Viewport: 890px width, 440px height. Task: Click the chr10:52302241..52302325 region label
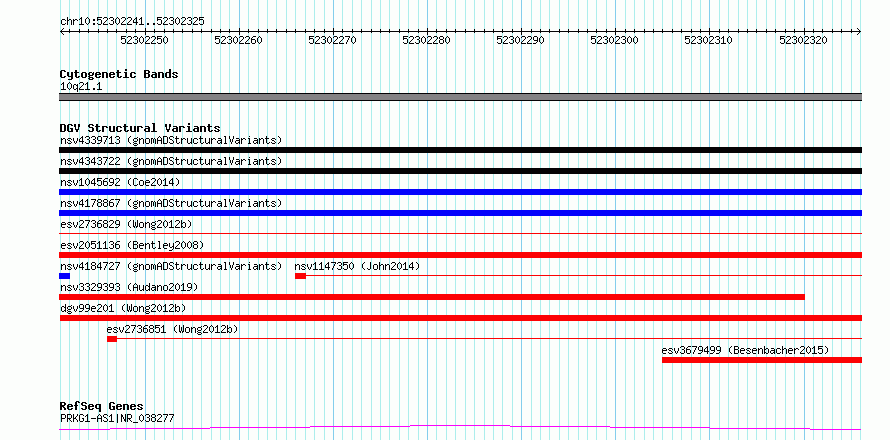[x=132, y=22]
